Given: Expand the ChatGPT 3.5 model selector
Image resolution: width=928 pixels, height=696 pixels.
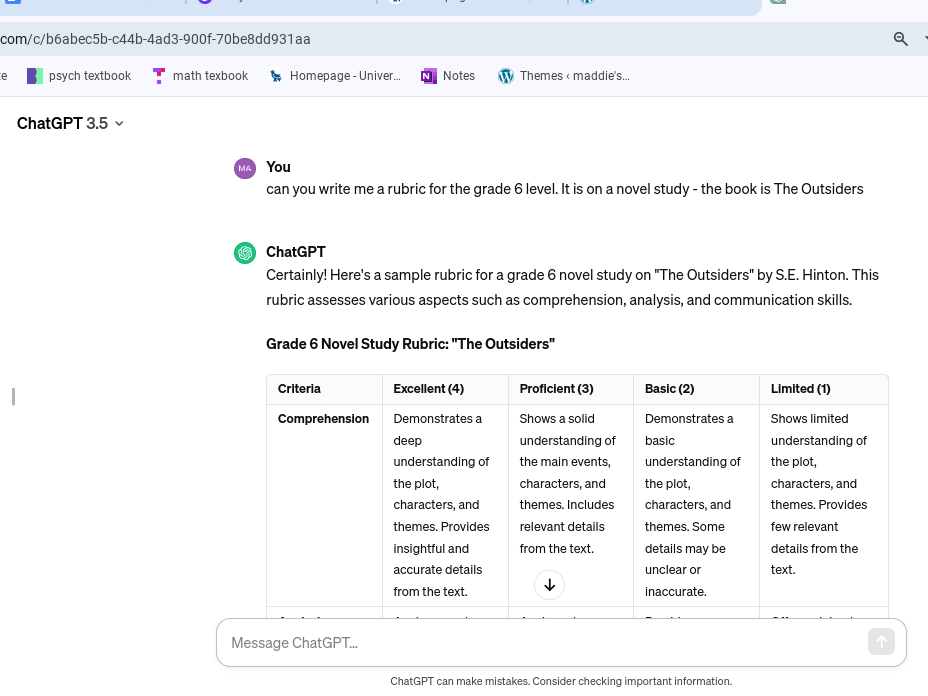Looking at the screenshot, I should click(70, 123).
